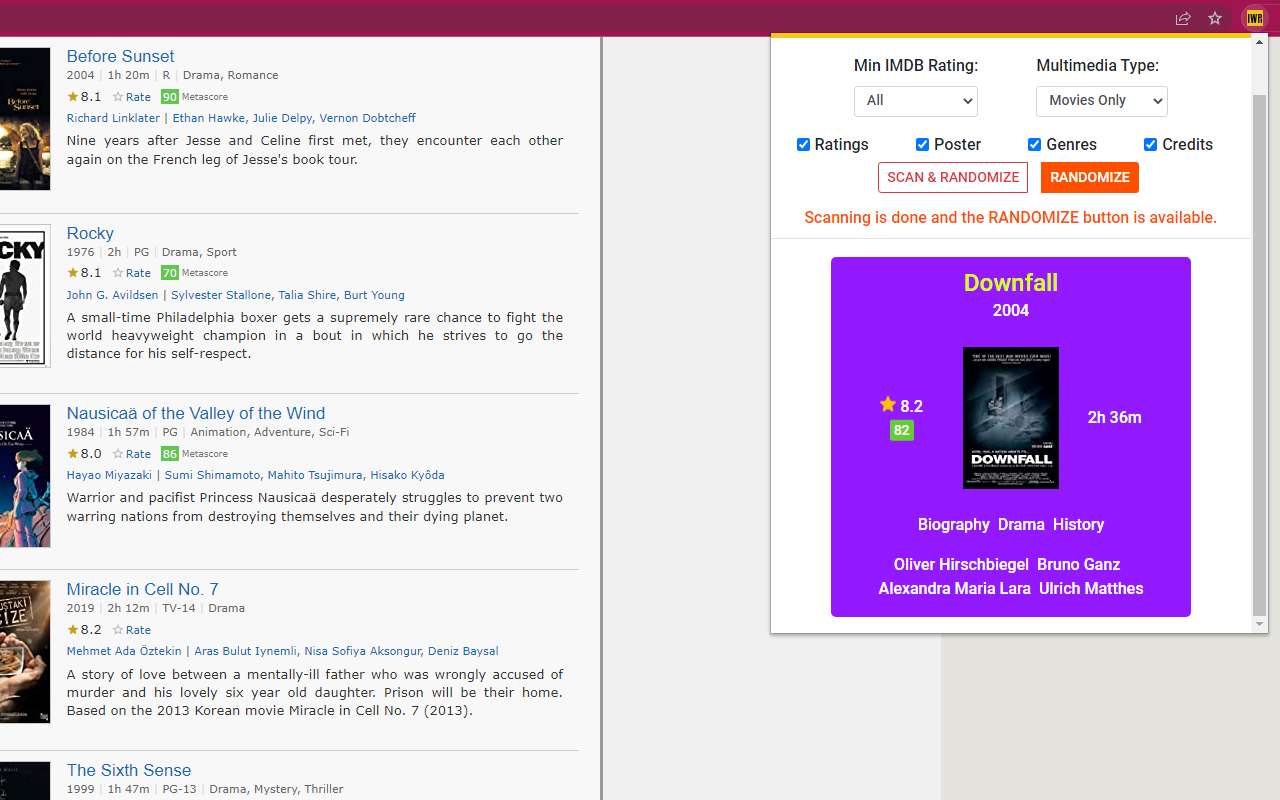Screen dimensions: 1280x800
Task: Uncheck the Credits checkbox
Action: (1150, 145)
